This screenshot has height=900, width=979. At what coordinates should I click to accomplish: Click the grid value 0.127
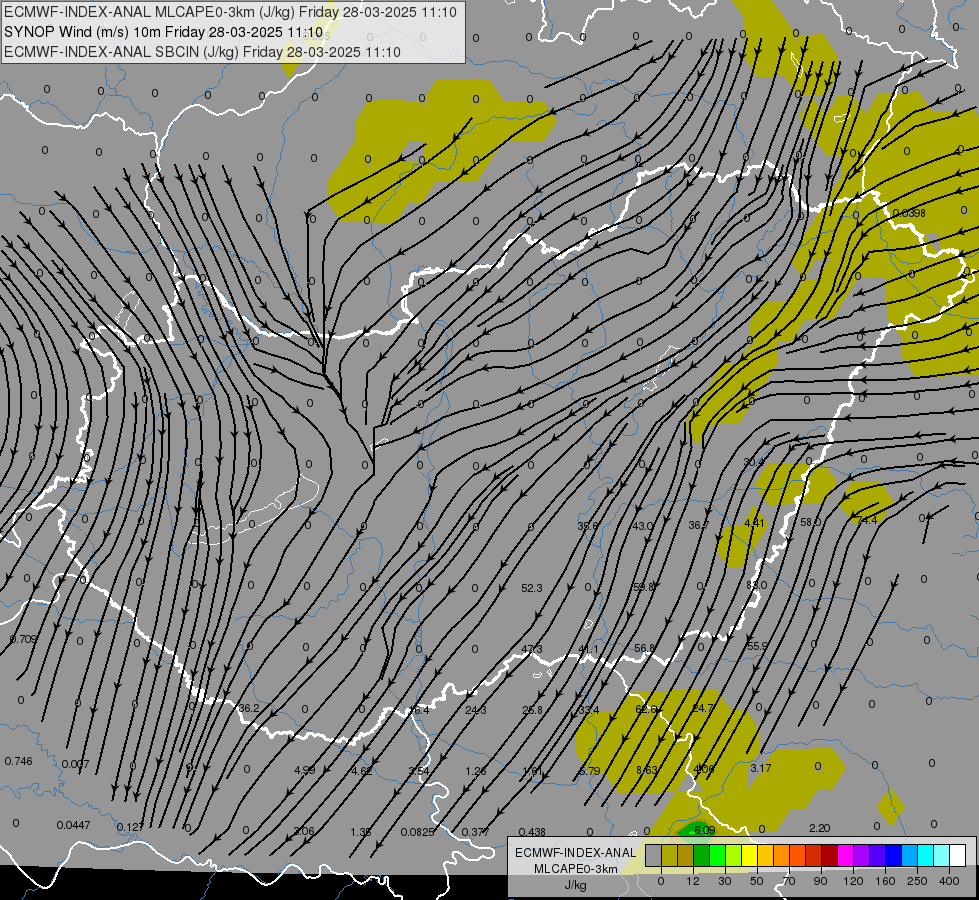(130, 828)
